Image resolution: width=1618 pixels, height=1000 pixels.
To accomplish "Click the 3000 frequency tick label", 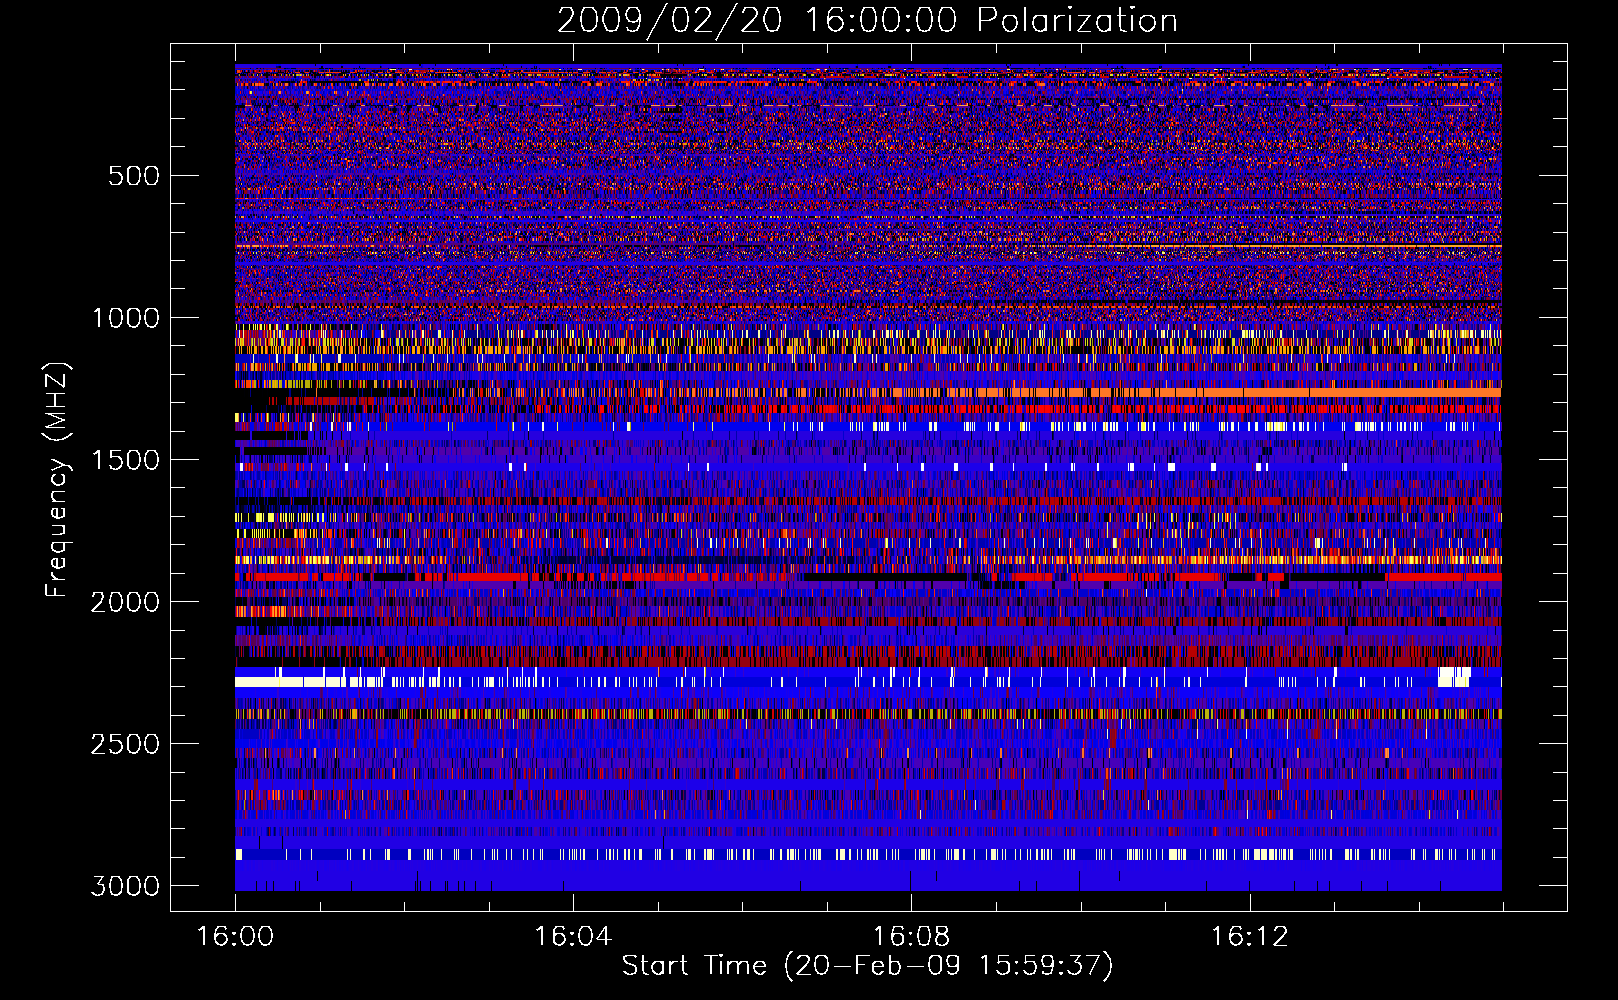I will 125,886.
